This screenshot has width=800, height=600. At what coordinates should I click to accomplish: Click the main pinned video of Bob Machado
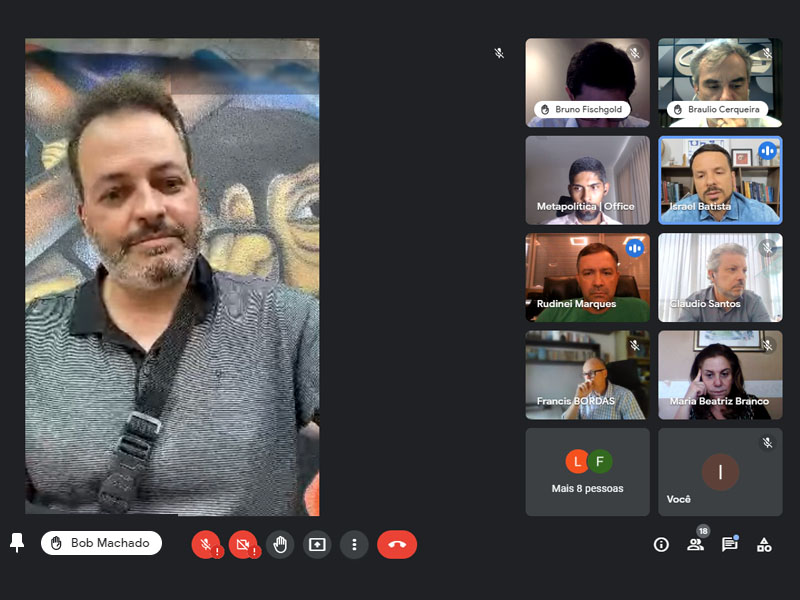click(172, 277)
